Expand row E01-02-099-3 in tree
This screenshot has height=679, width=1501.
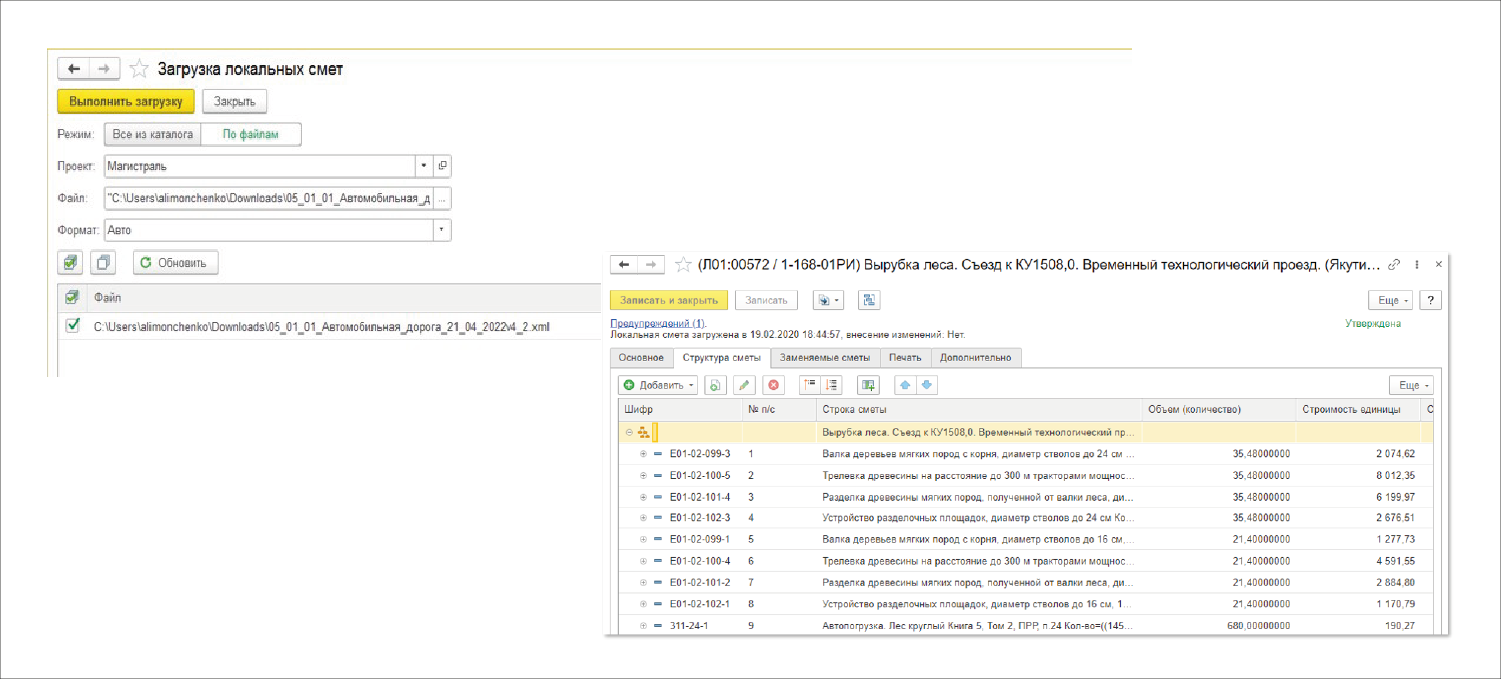(x=643, y=454)
